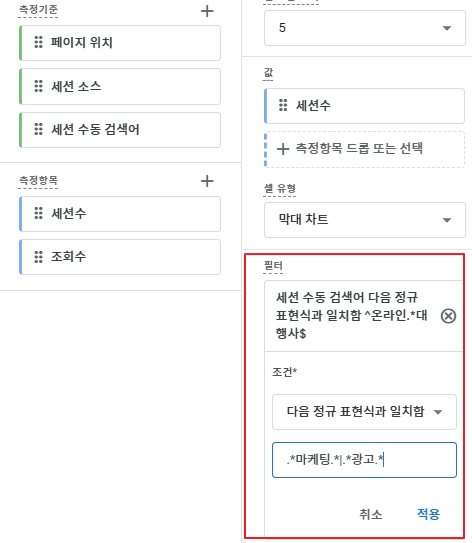The image size is (472, 543).
Task: Click 취소 to cancel the filter
Action: 371,514
